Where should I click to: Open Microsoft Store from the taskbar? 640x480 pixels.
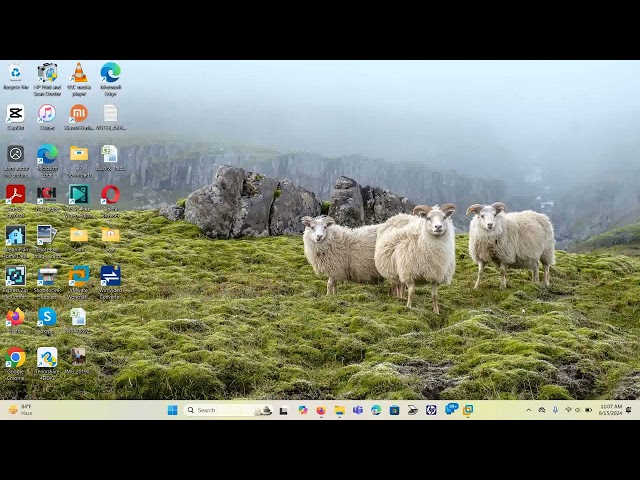point(394,410)
